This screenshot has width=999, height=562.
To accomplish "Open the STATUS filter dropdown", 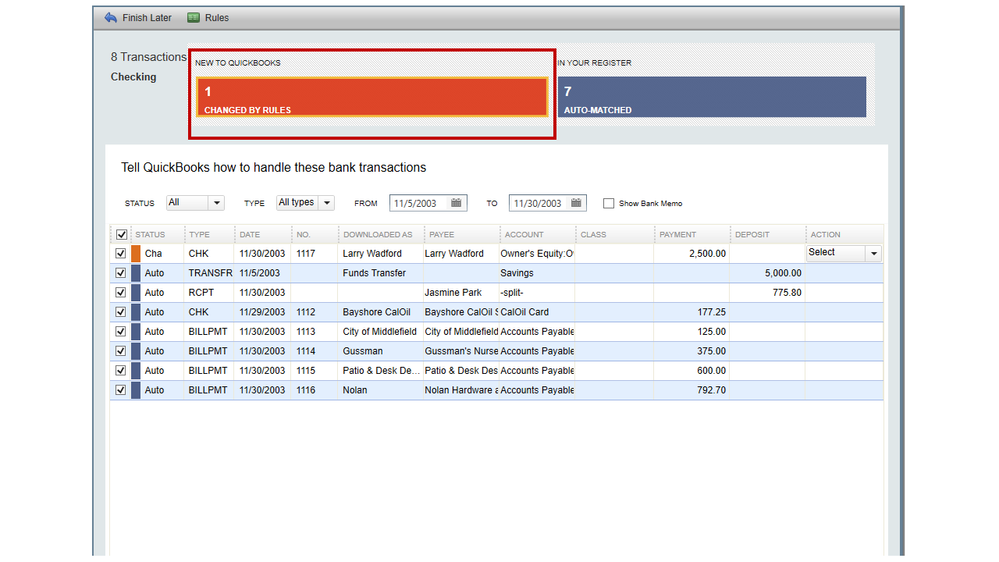I will [x=196, y=203].
